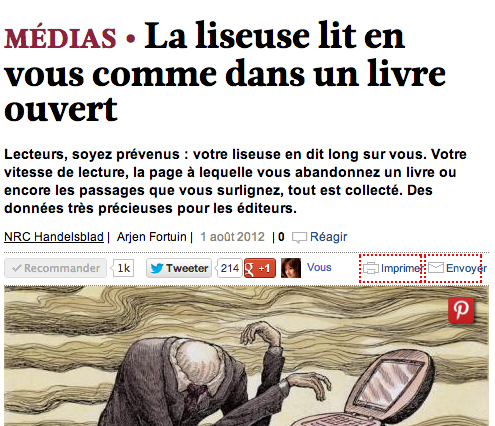This screenshot has height=426, width=495.
Task: Click the Google +1 button
Action: pyautogui.click(x=260, y=268)
